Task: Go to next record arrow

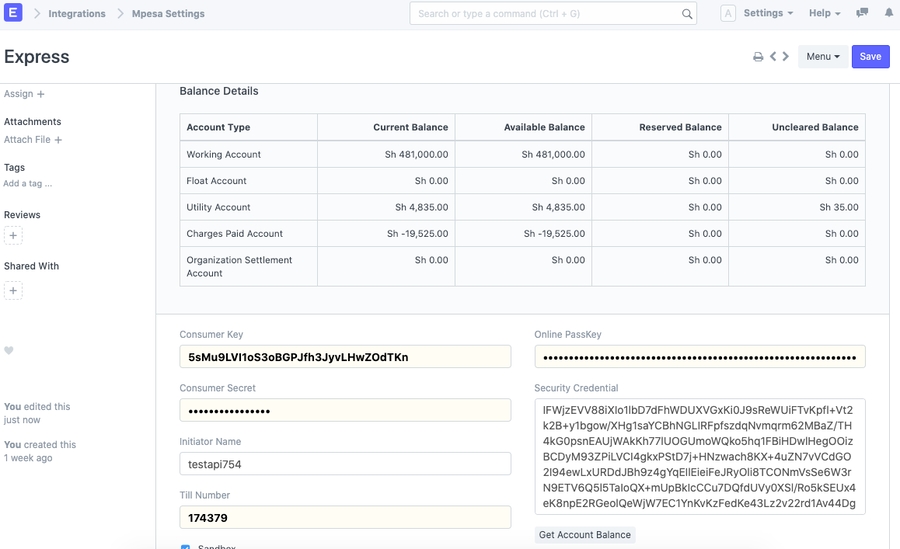Action: (x=786, y=57)
